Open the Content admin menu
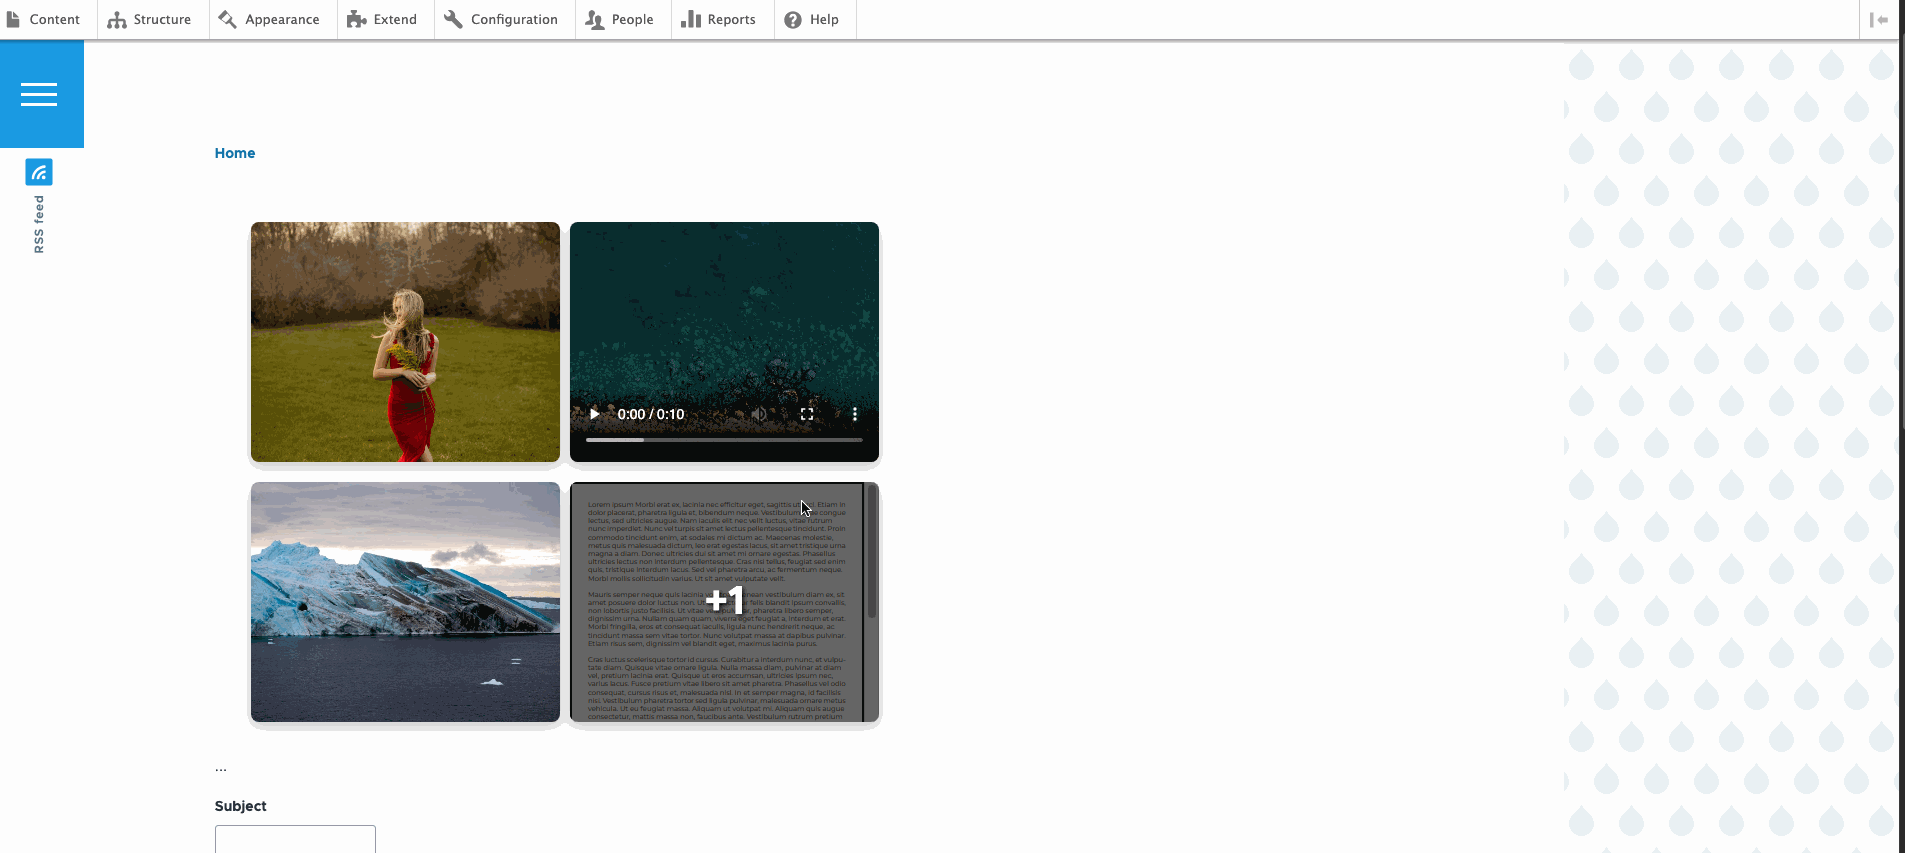The height and width of the screenshot is (853, 1905). click(x=43, y=20)
